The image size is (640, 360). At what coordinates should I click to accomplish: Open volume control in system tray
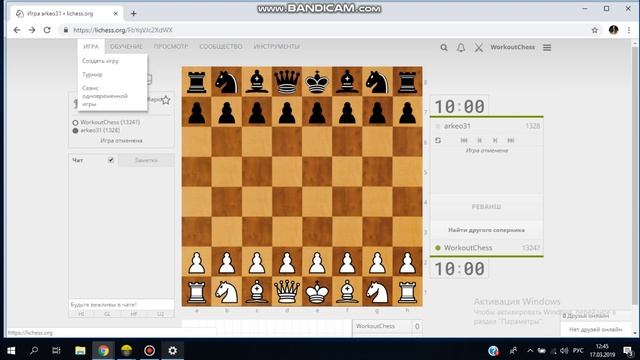click(x=564, y=351)
